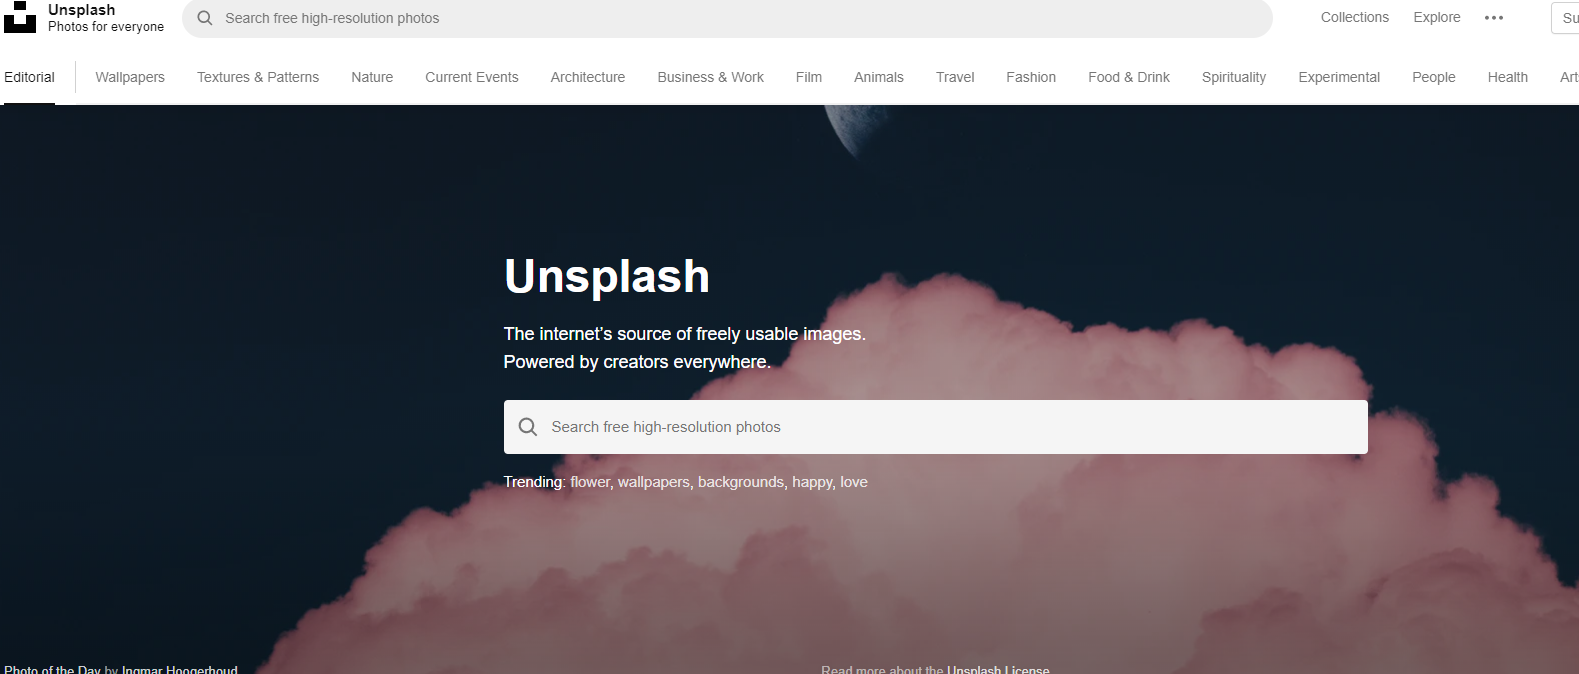Open the three-dots more menu
This screenshot has height=674, width=1579.
[x=1494, y=18]
